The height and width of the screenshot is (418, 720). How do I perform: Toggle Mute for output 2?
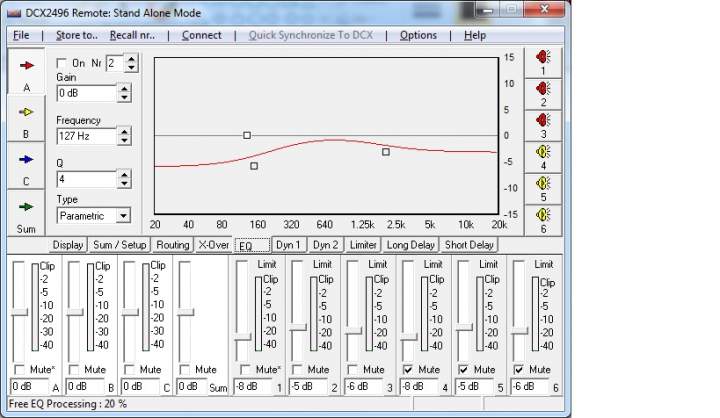(x=297, y=369)
